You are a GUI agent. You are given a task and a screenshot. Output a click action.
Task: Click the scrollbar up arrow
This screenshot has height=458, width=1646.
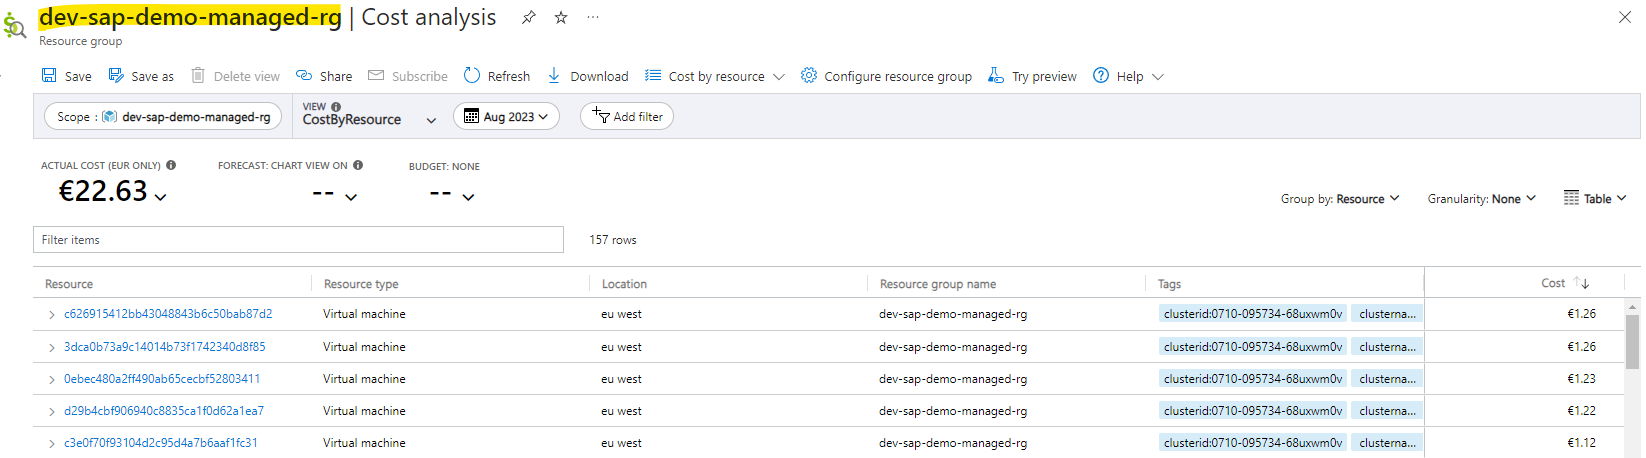tap(1632, 307)
